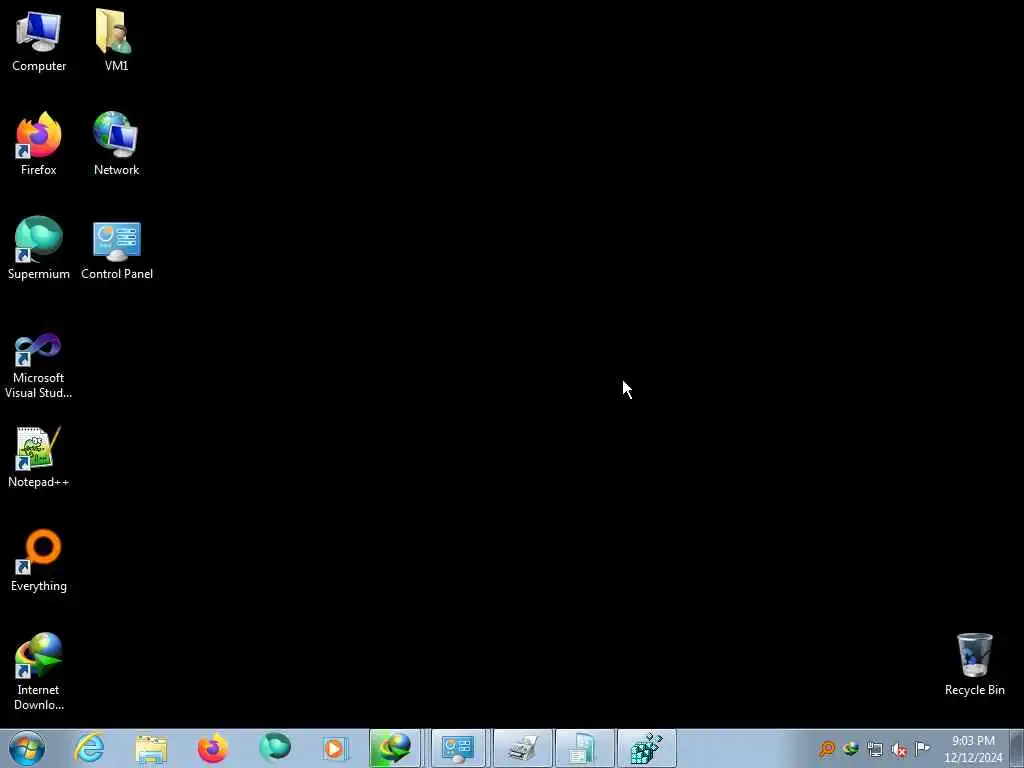Screen dimensions: 1024x768
Task: Click the Internet Download Manager tray icon
Action: (850, 748)
